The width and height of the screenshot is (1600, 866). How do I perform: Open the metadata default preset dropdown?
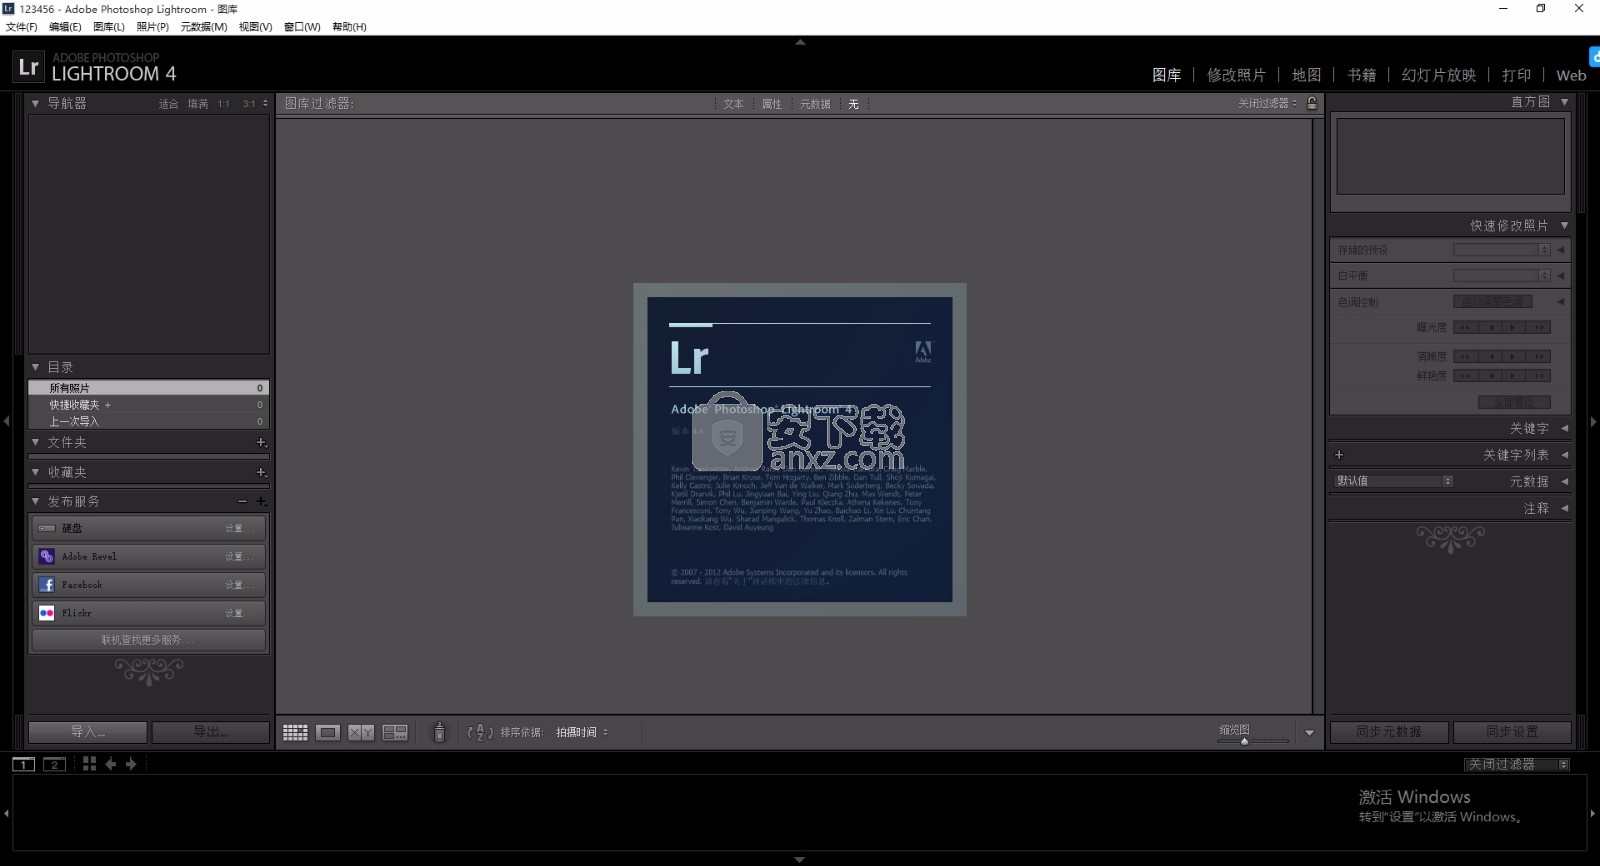[1394, 481]
